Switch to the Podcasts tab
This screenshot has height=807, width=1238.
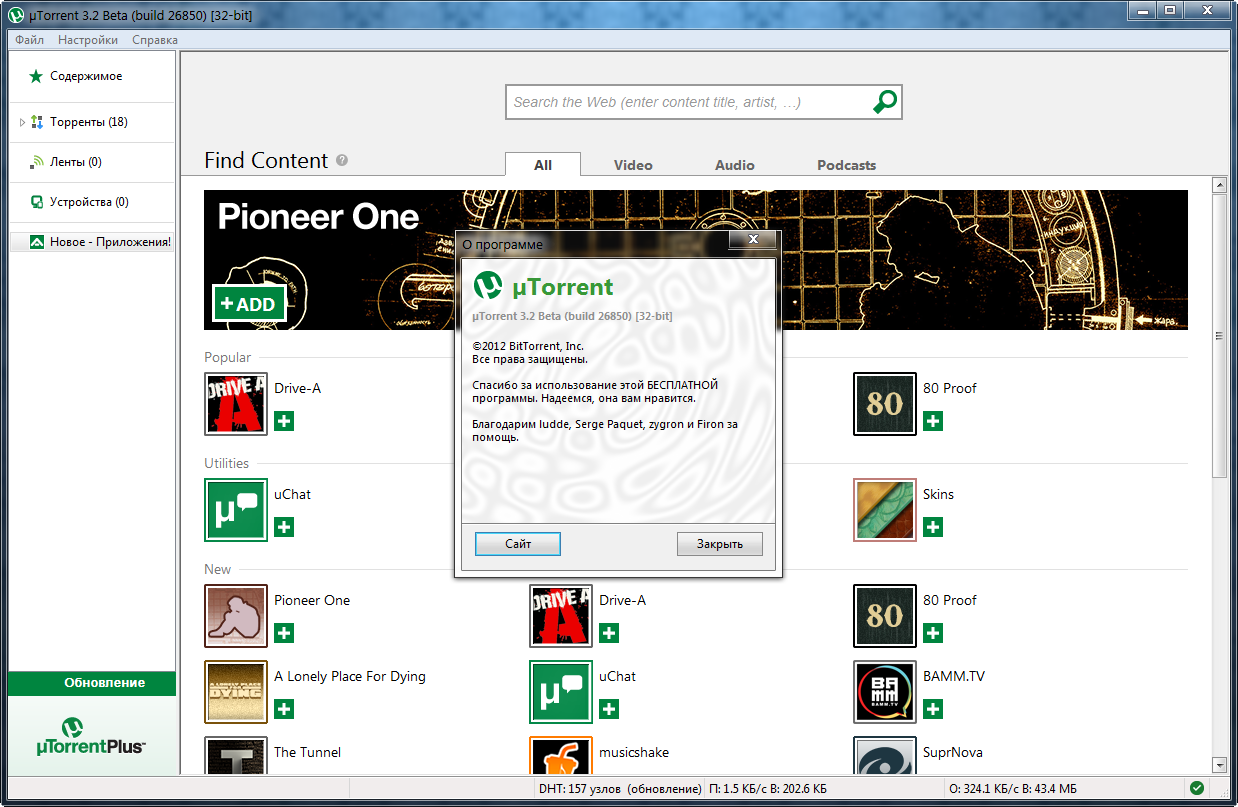tap(846, 165)
